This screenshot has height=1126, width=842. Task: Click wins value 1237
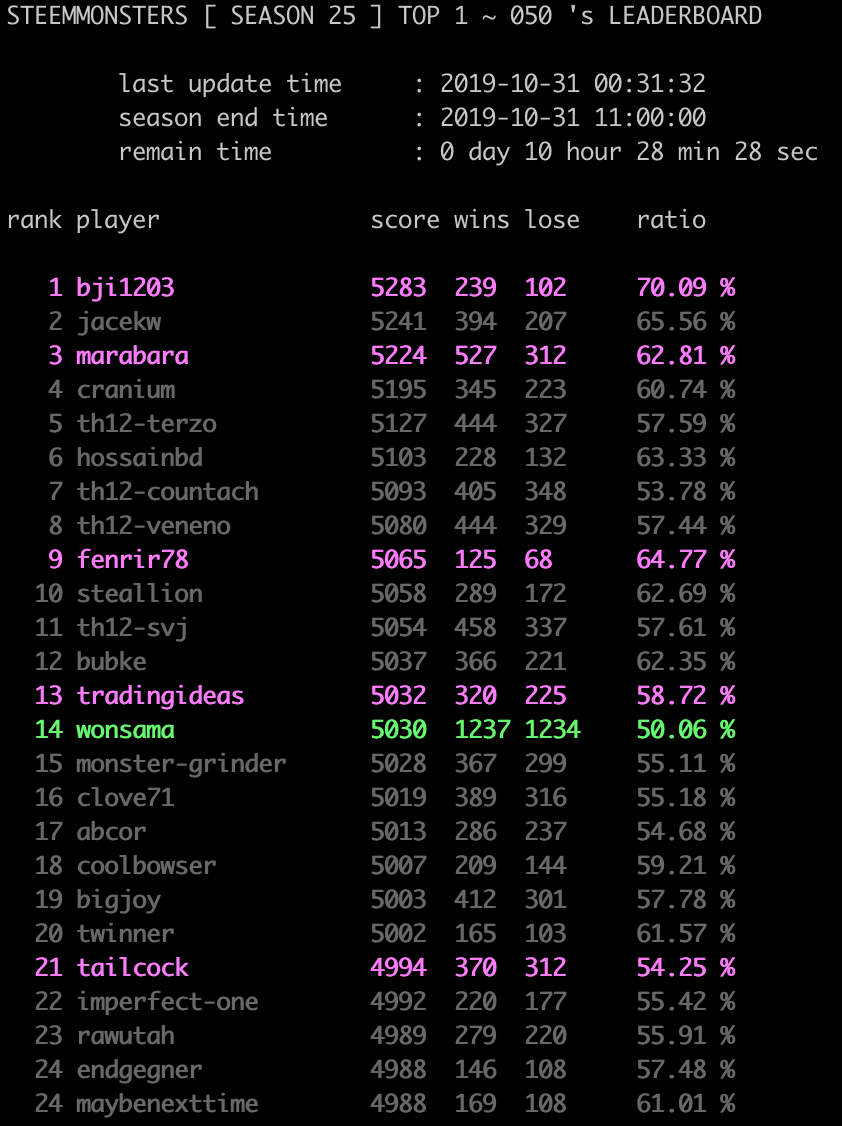pyautogui.click(x=482, y=730)
